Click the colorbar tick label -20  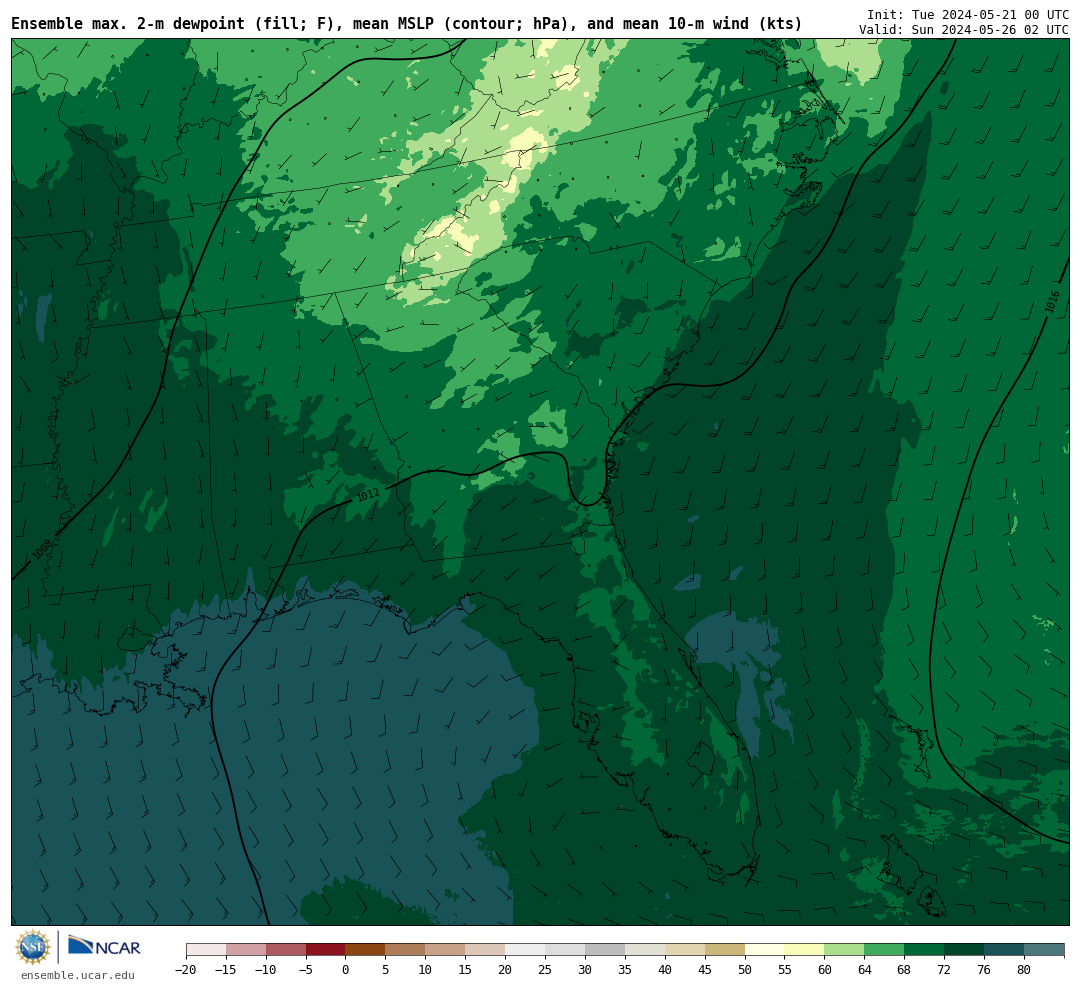pos(186,970)
